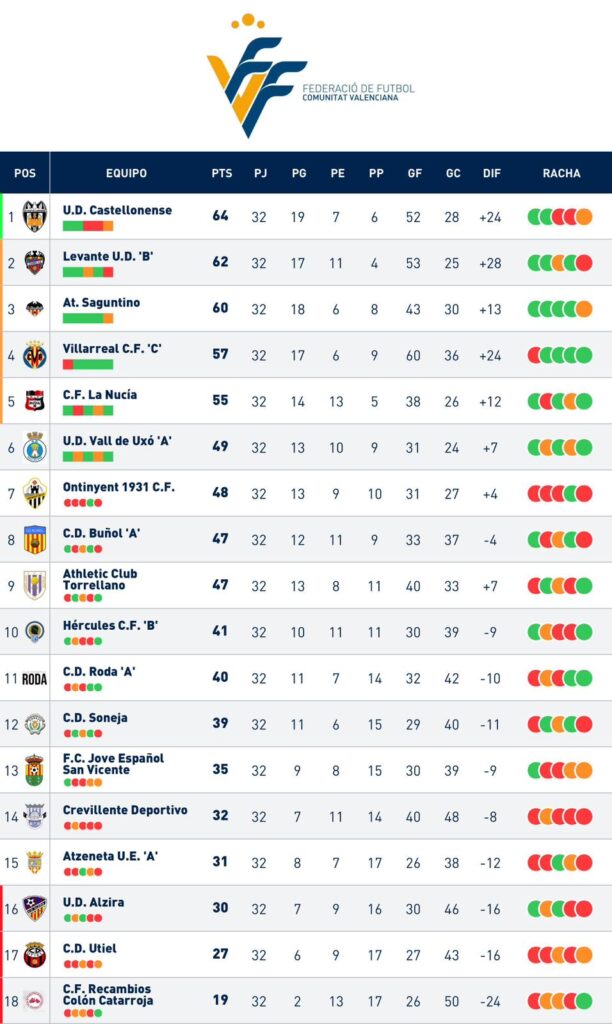
Task: Click the Levante U.D. 'B' crest
Action: (x=35, y=263)
